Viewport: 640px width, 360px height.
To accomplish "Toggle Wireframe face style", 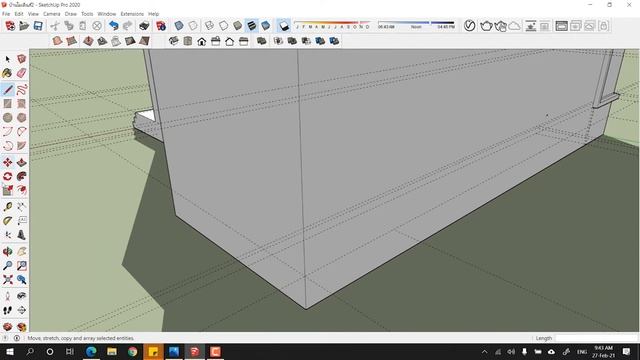I will tap(209, 26).
